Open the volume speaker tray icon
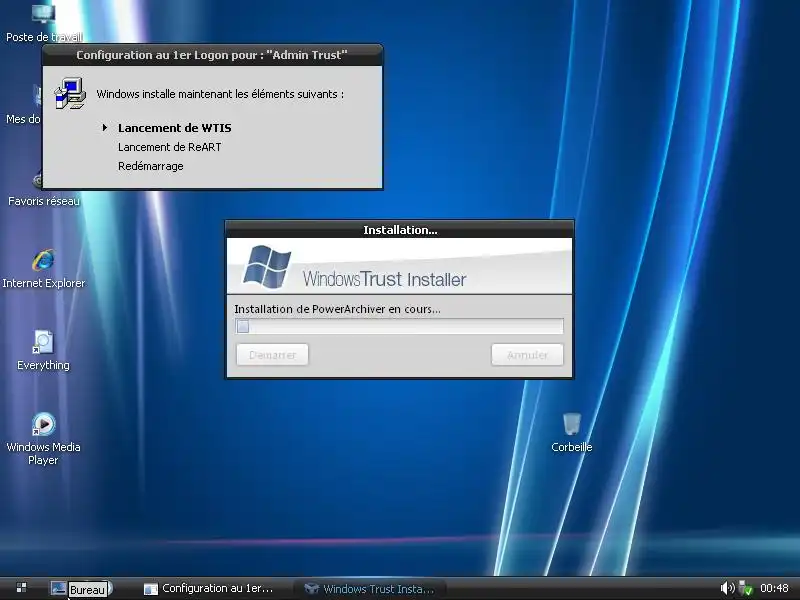 [727, 588]
